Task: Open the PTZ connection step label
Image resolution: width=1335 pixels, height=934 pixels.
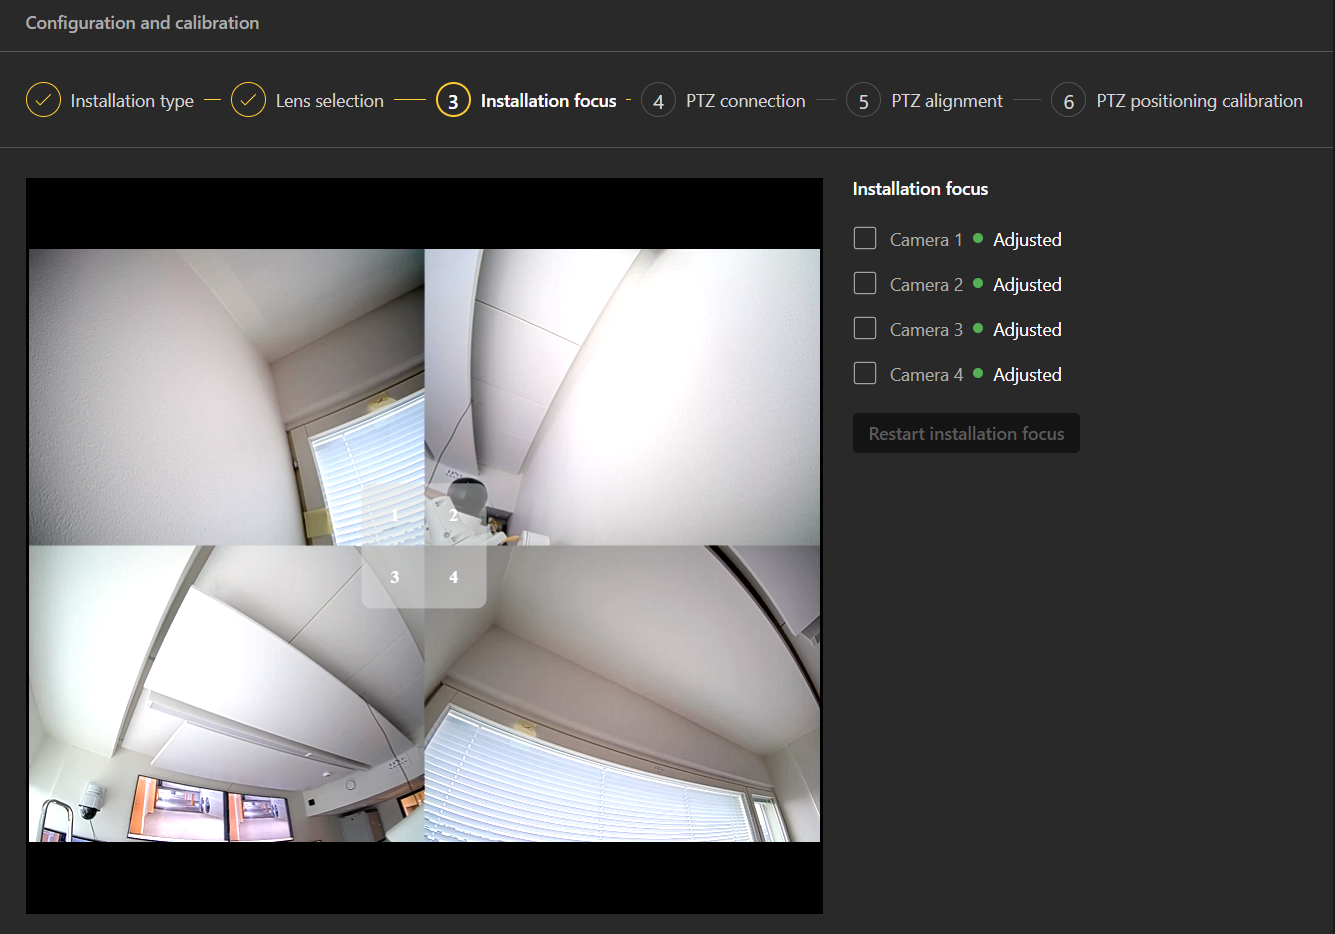Action: pyautogui.click(x=745, y=101)
